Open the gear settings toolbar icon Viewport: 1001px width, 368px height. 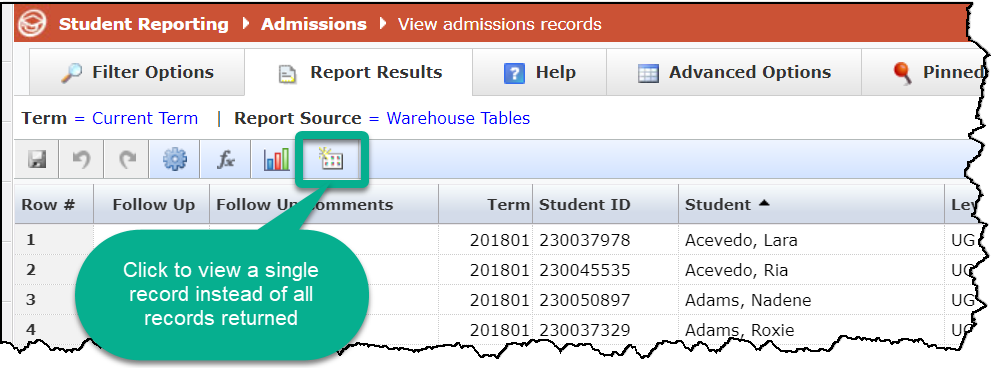[x=174, y=160]
